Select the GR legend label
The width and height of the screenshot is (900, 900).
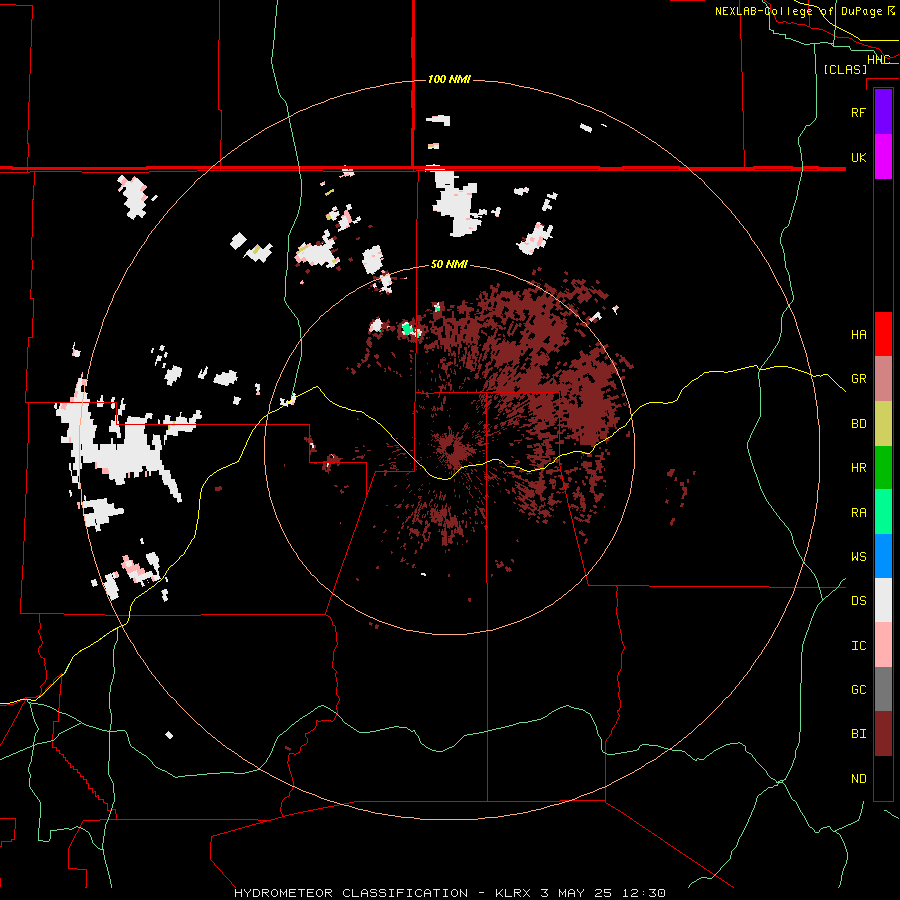858,379
